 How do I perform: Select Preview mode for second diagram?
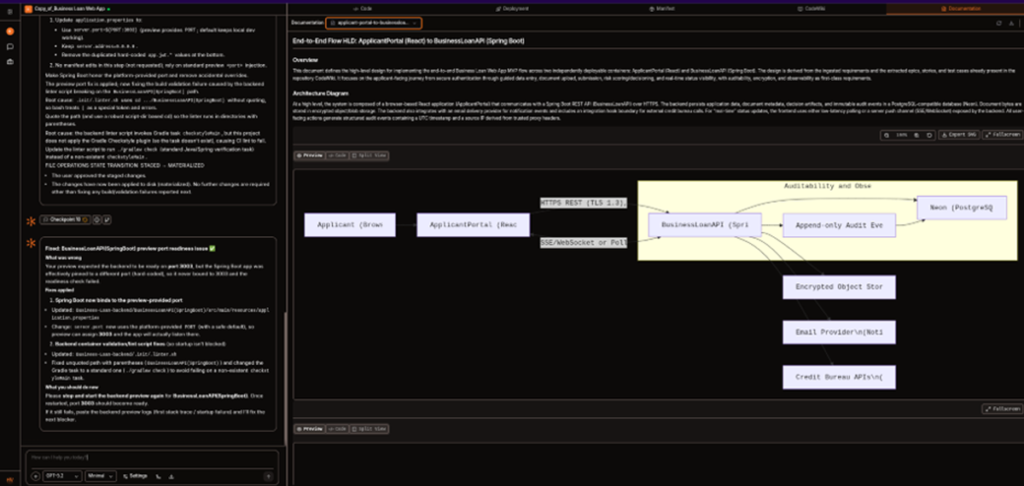(x=310, y=429)
